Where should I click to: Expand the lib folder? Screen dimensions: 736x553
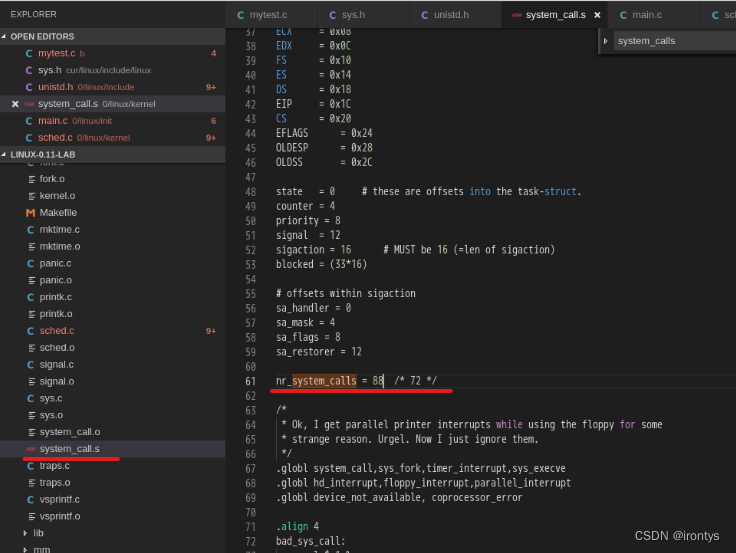[25, 533]
